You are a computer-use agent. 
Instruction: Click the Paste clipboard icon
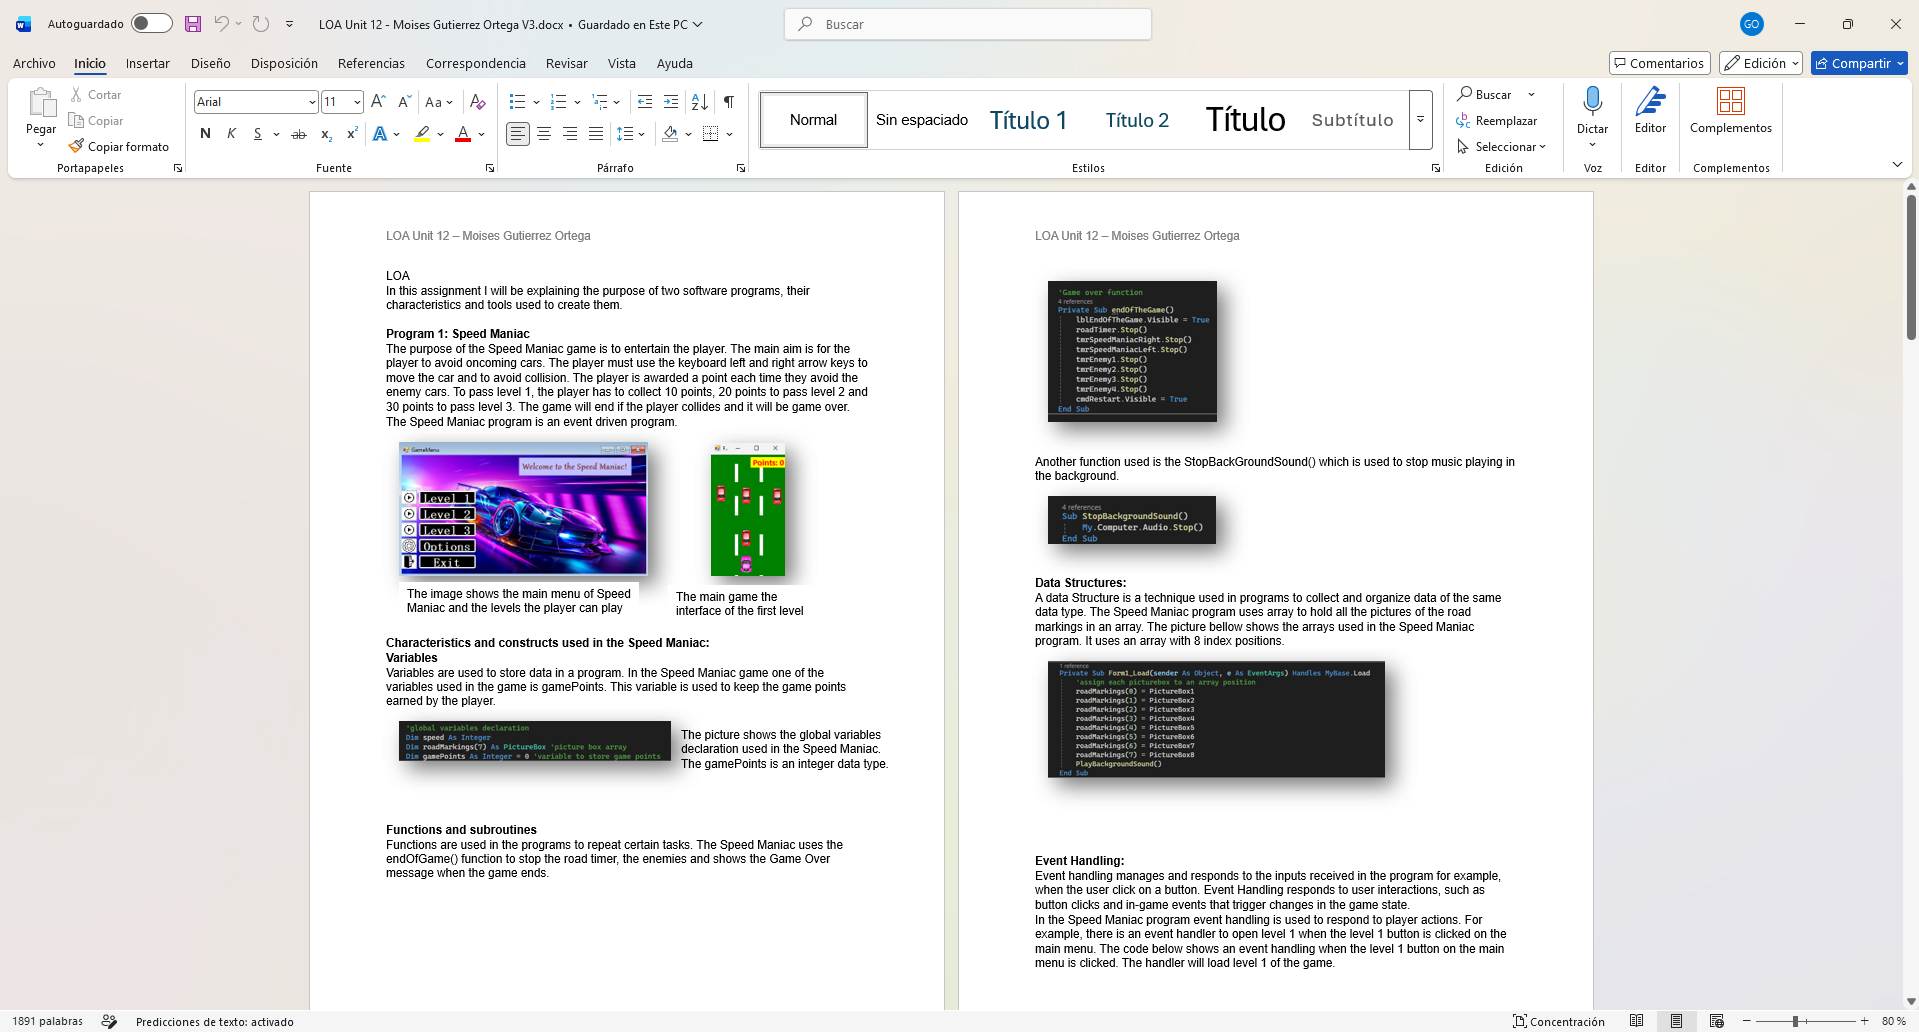(41, 102)
